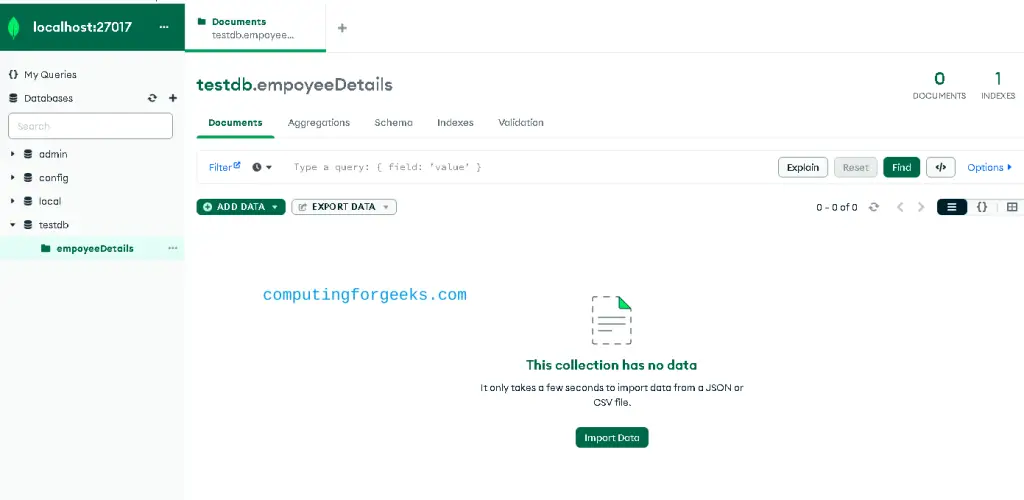This screenshot has height=500, width=1024.
Task: Open the EXPORT DATA dropdown
Action: point(344,207)
